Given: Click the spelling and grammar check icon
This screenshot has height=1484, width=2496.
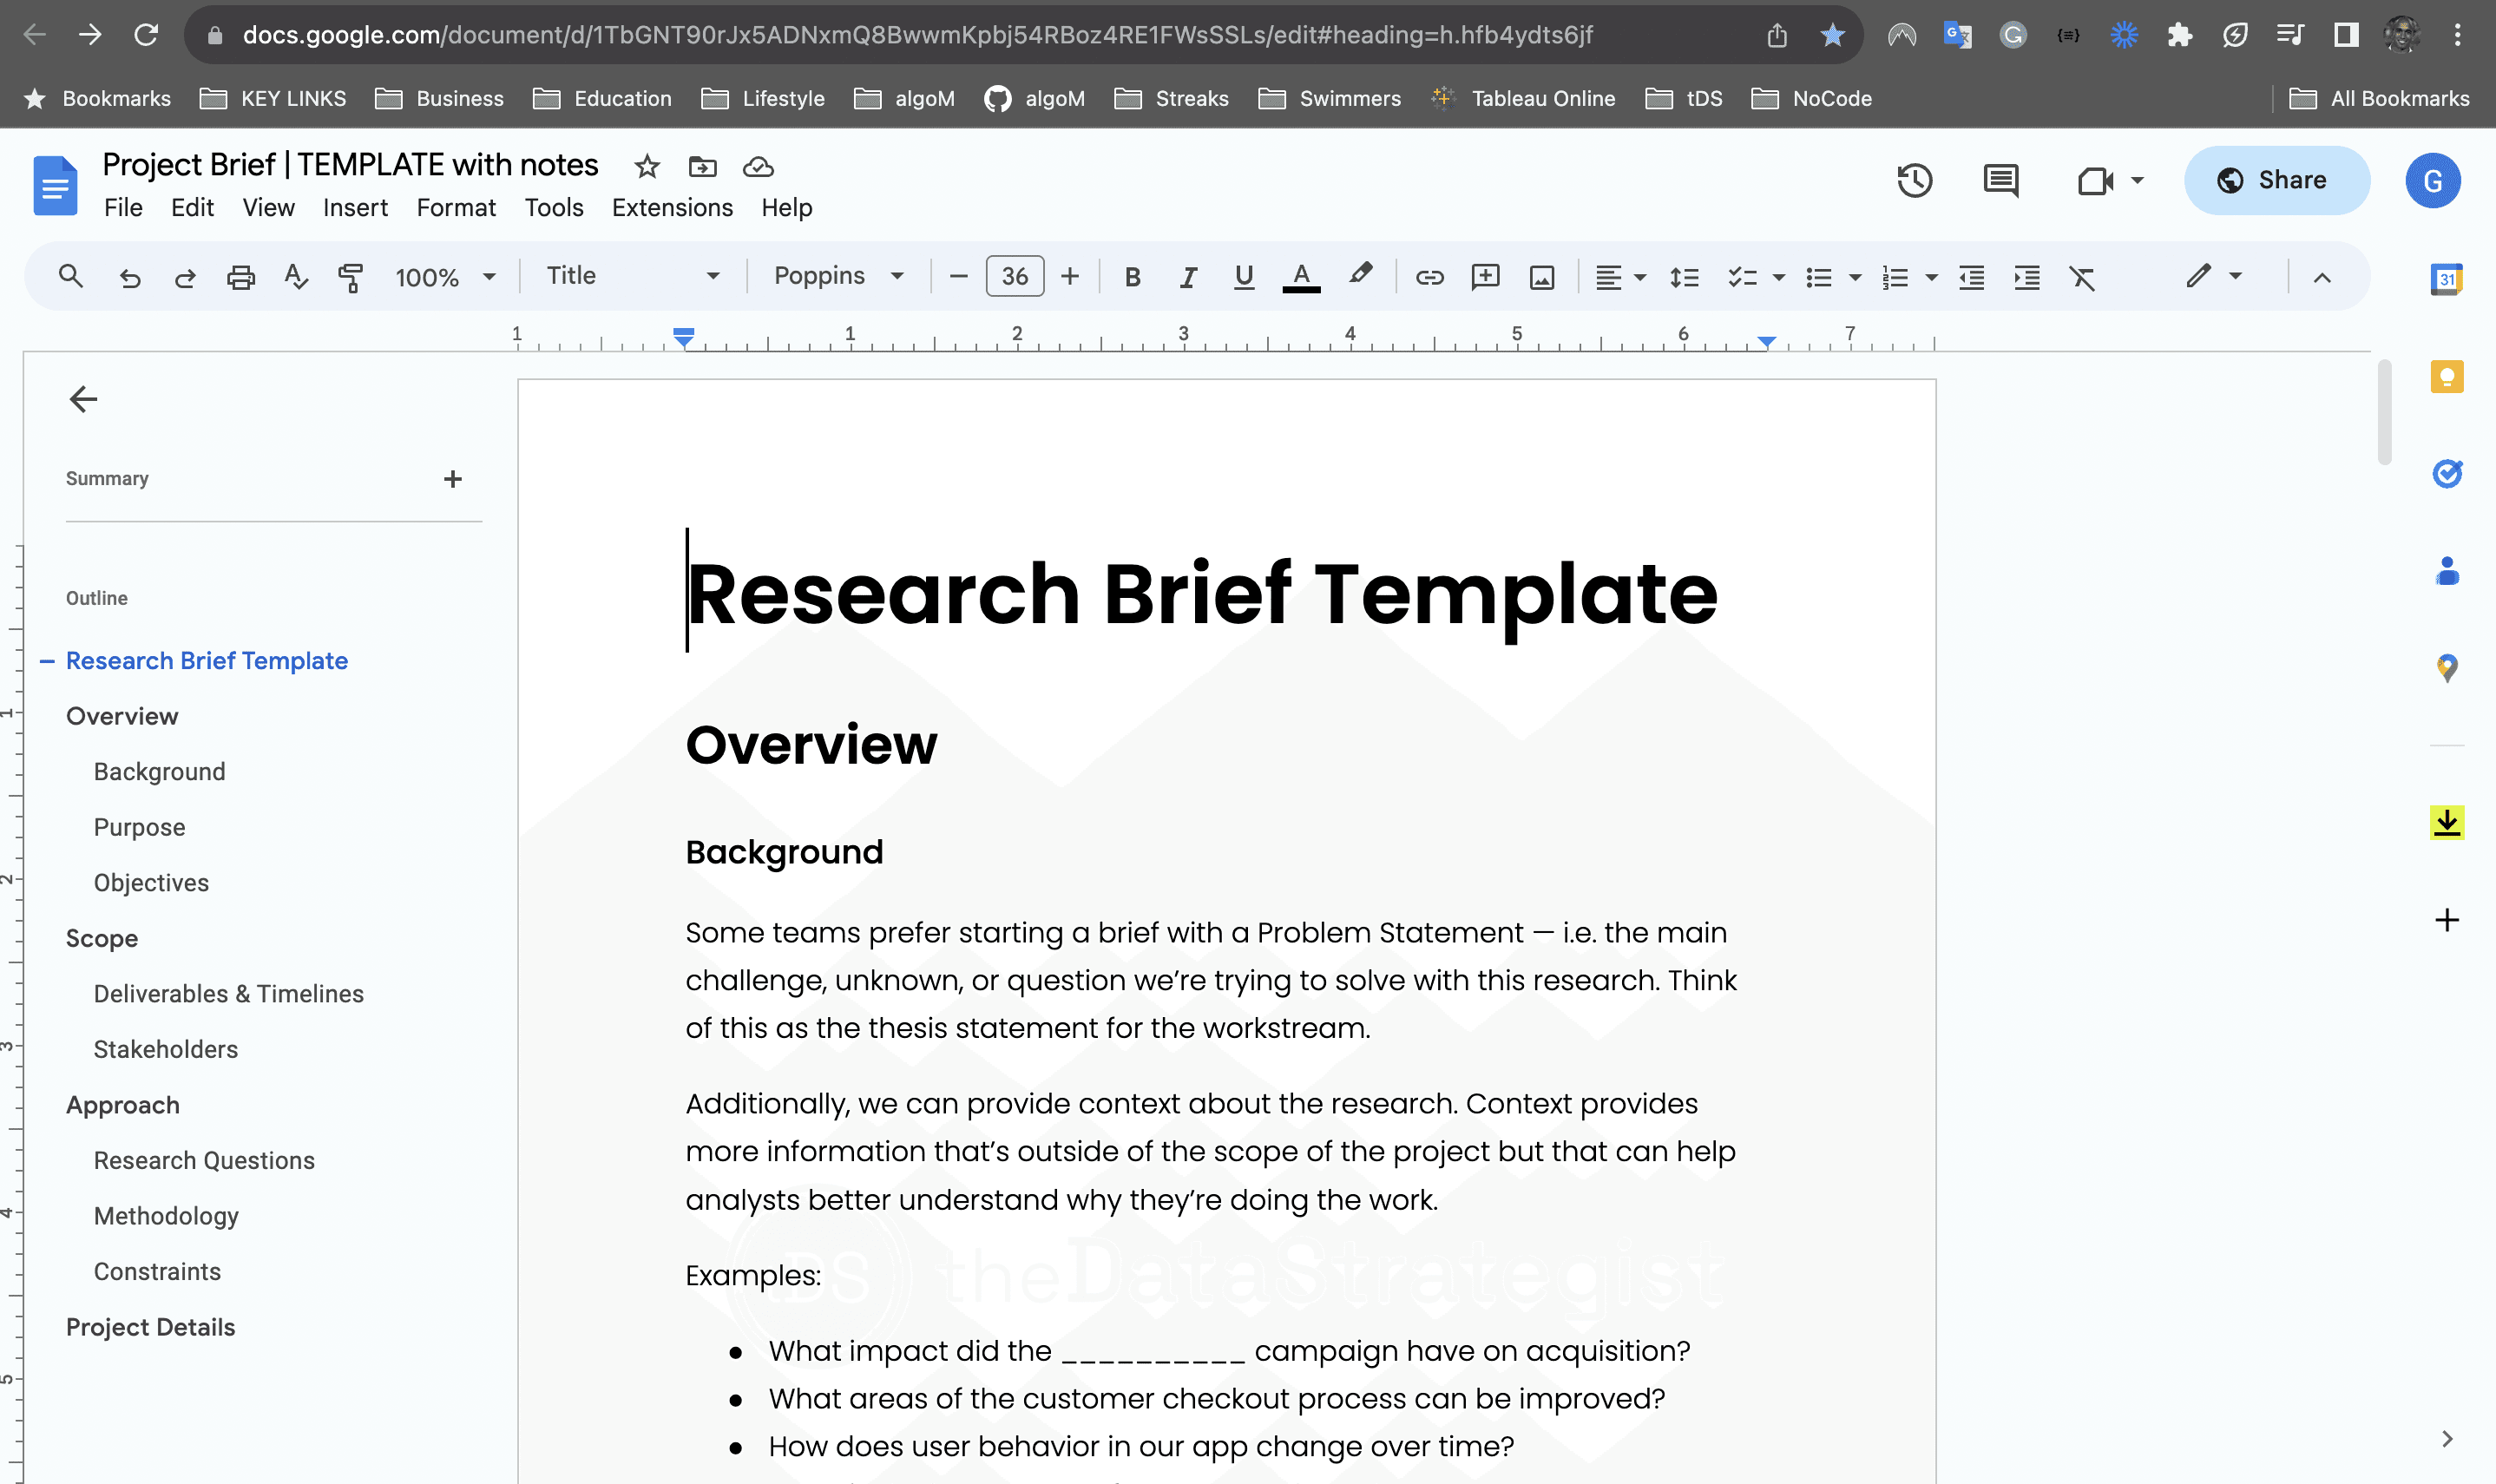Looking at the screenshot, I should point(295,277).
